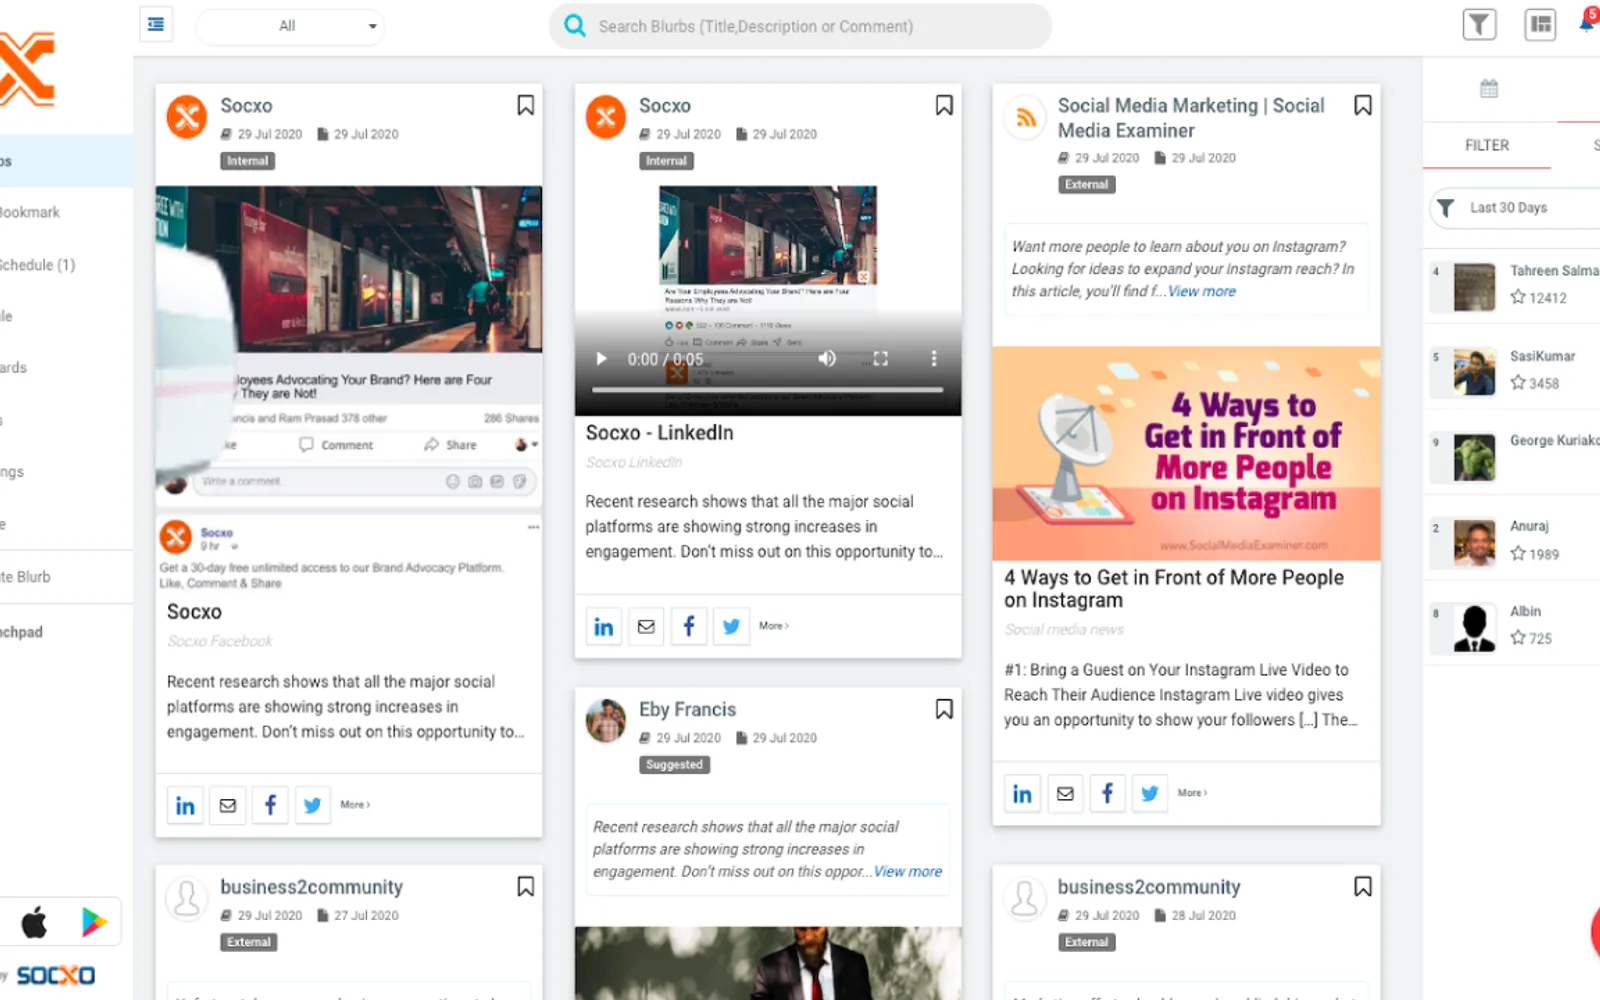Mute the video with the volume icon
The width and height of the screenshot is (1600, 1000).
tap(827, 359)
